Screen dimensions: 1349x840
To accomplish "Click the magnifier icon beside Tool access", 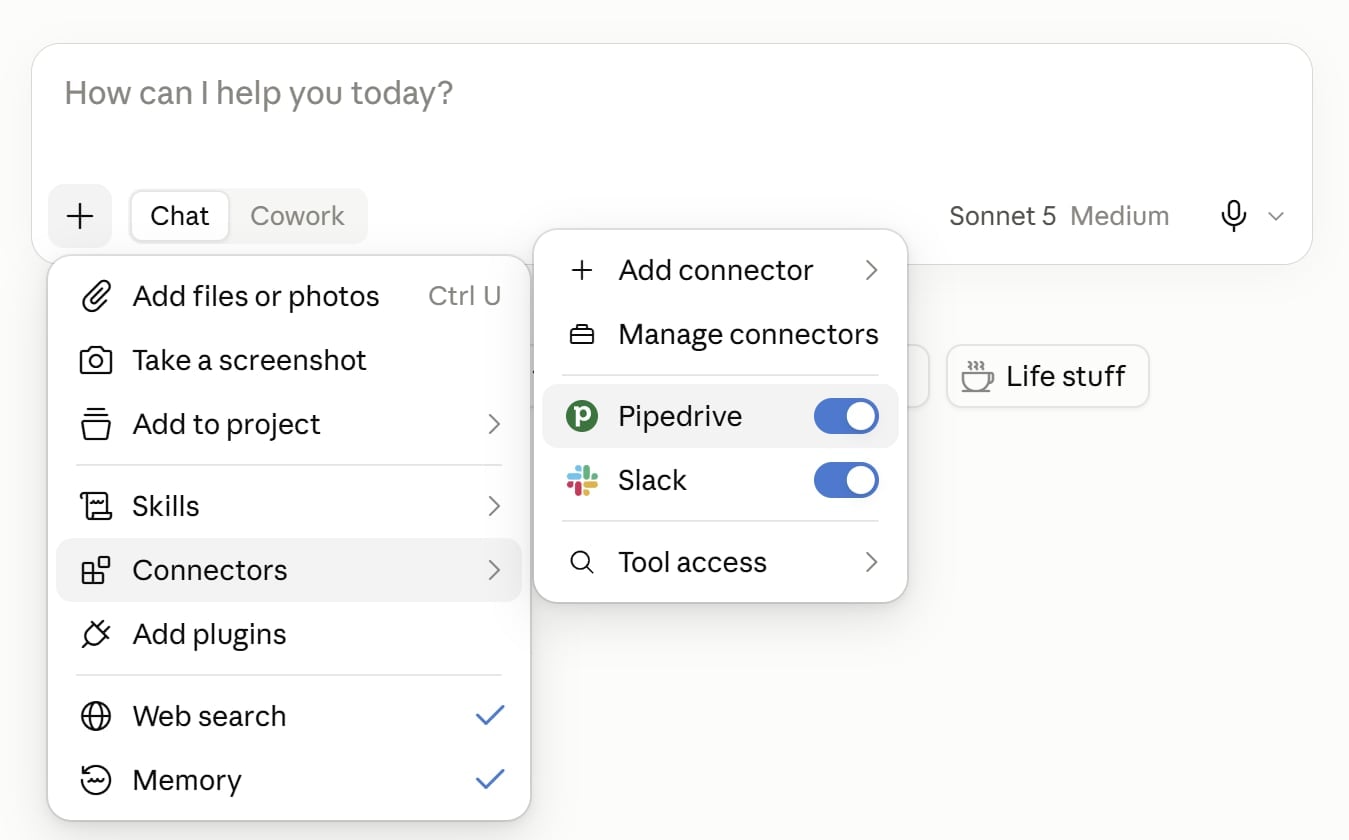I will coord(581,562).
